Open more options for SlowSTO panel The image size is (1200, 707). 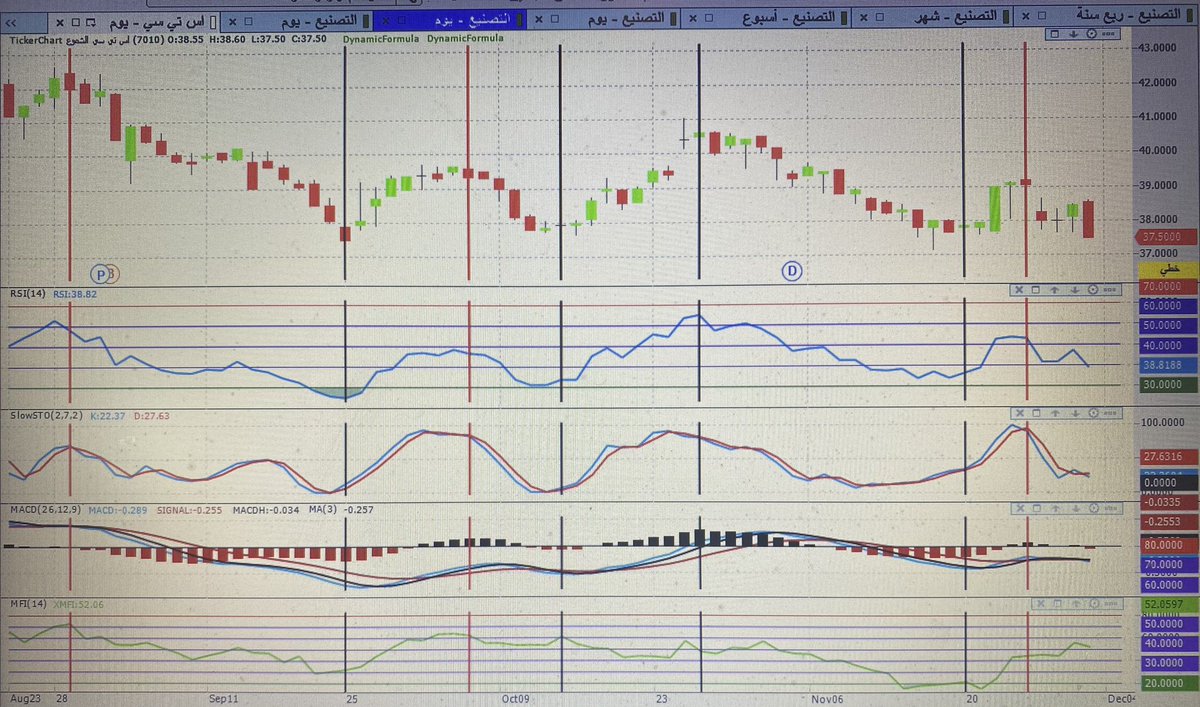click(x=1110, y=413)
